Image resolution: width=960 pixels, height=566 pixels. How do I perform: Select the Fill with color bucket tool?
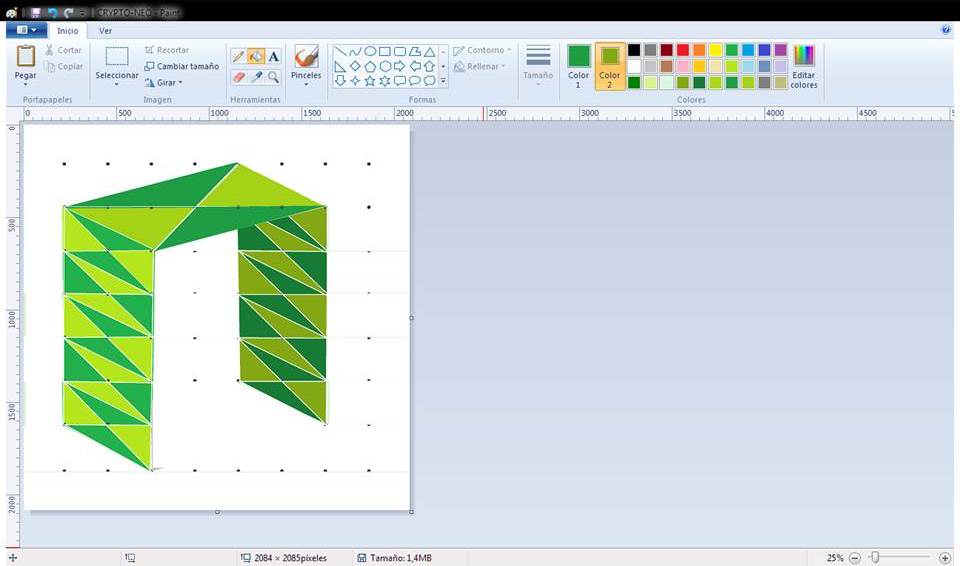coord(256,56)
